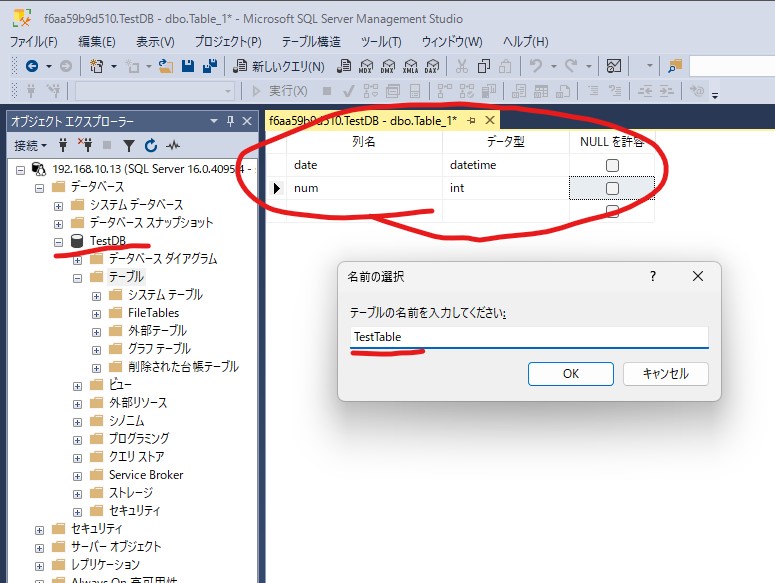775x583 pixels.
Task: Expand the ビュー folder node
Action: (x=77, y=386)
